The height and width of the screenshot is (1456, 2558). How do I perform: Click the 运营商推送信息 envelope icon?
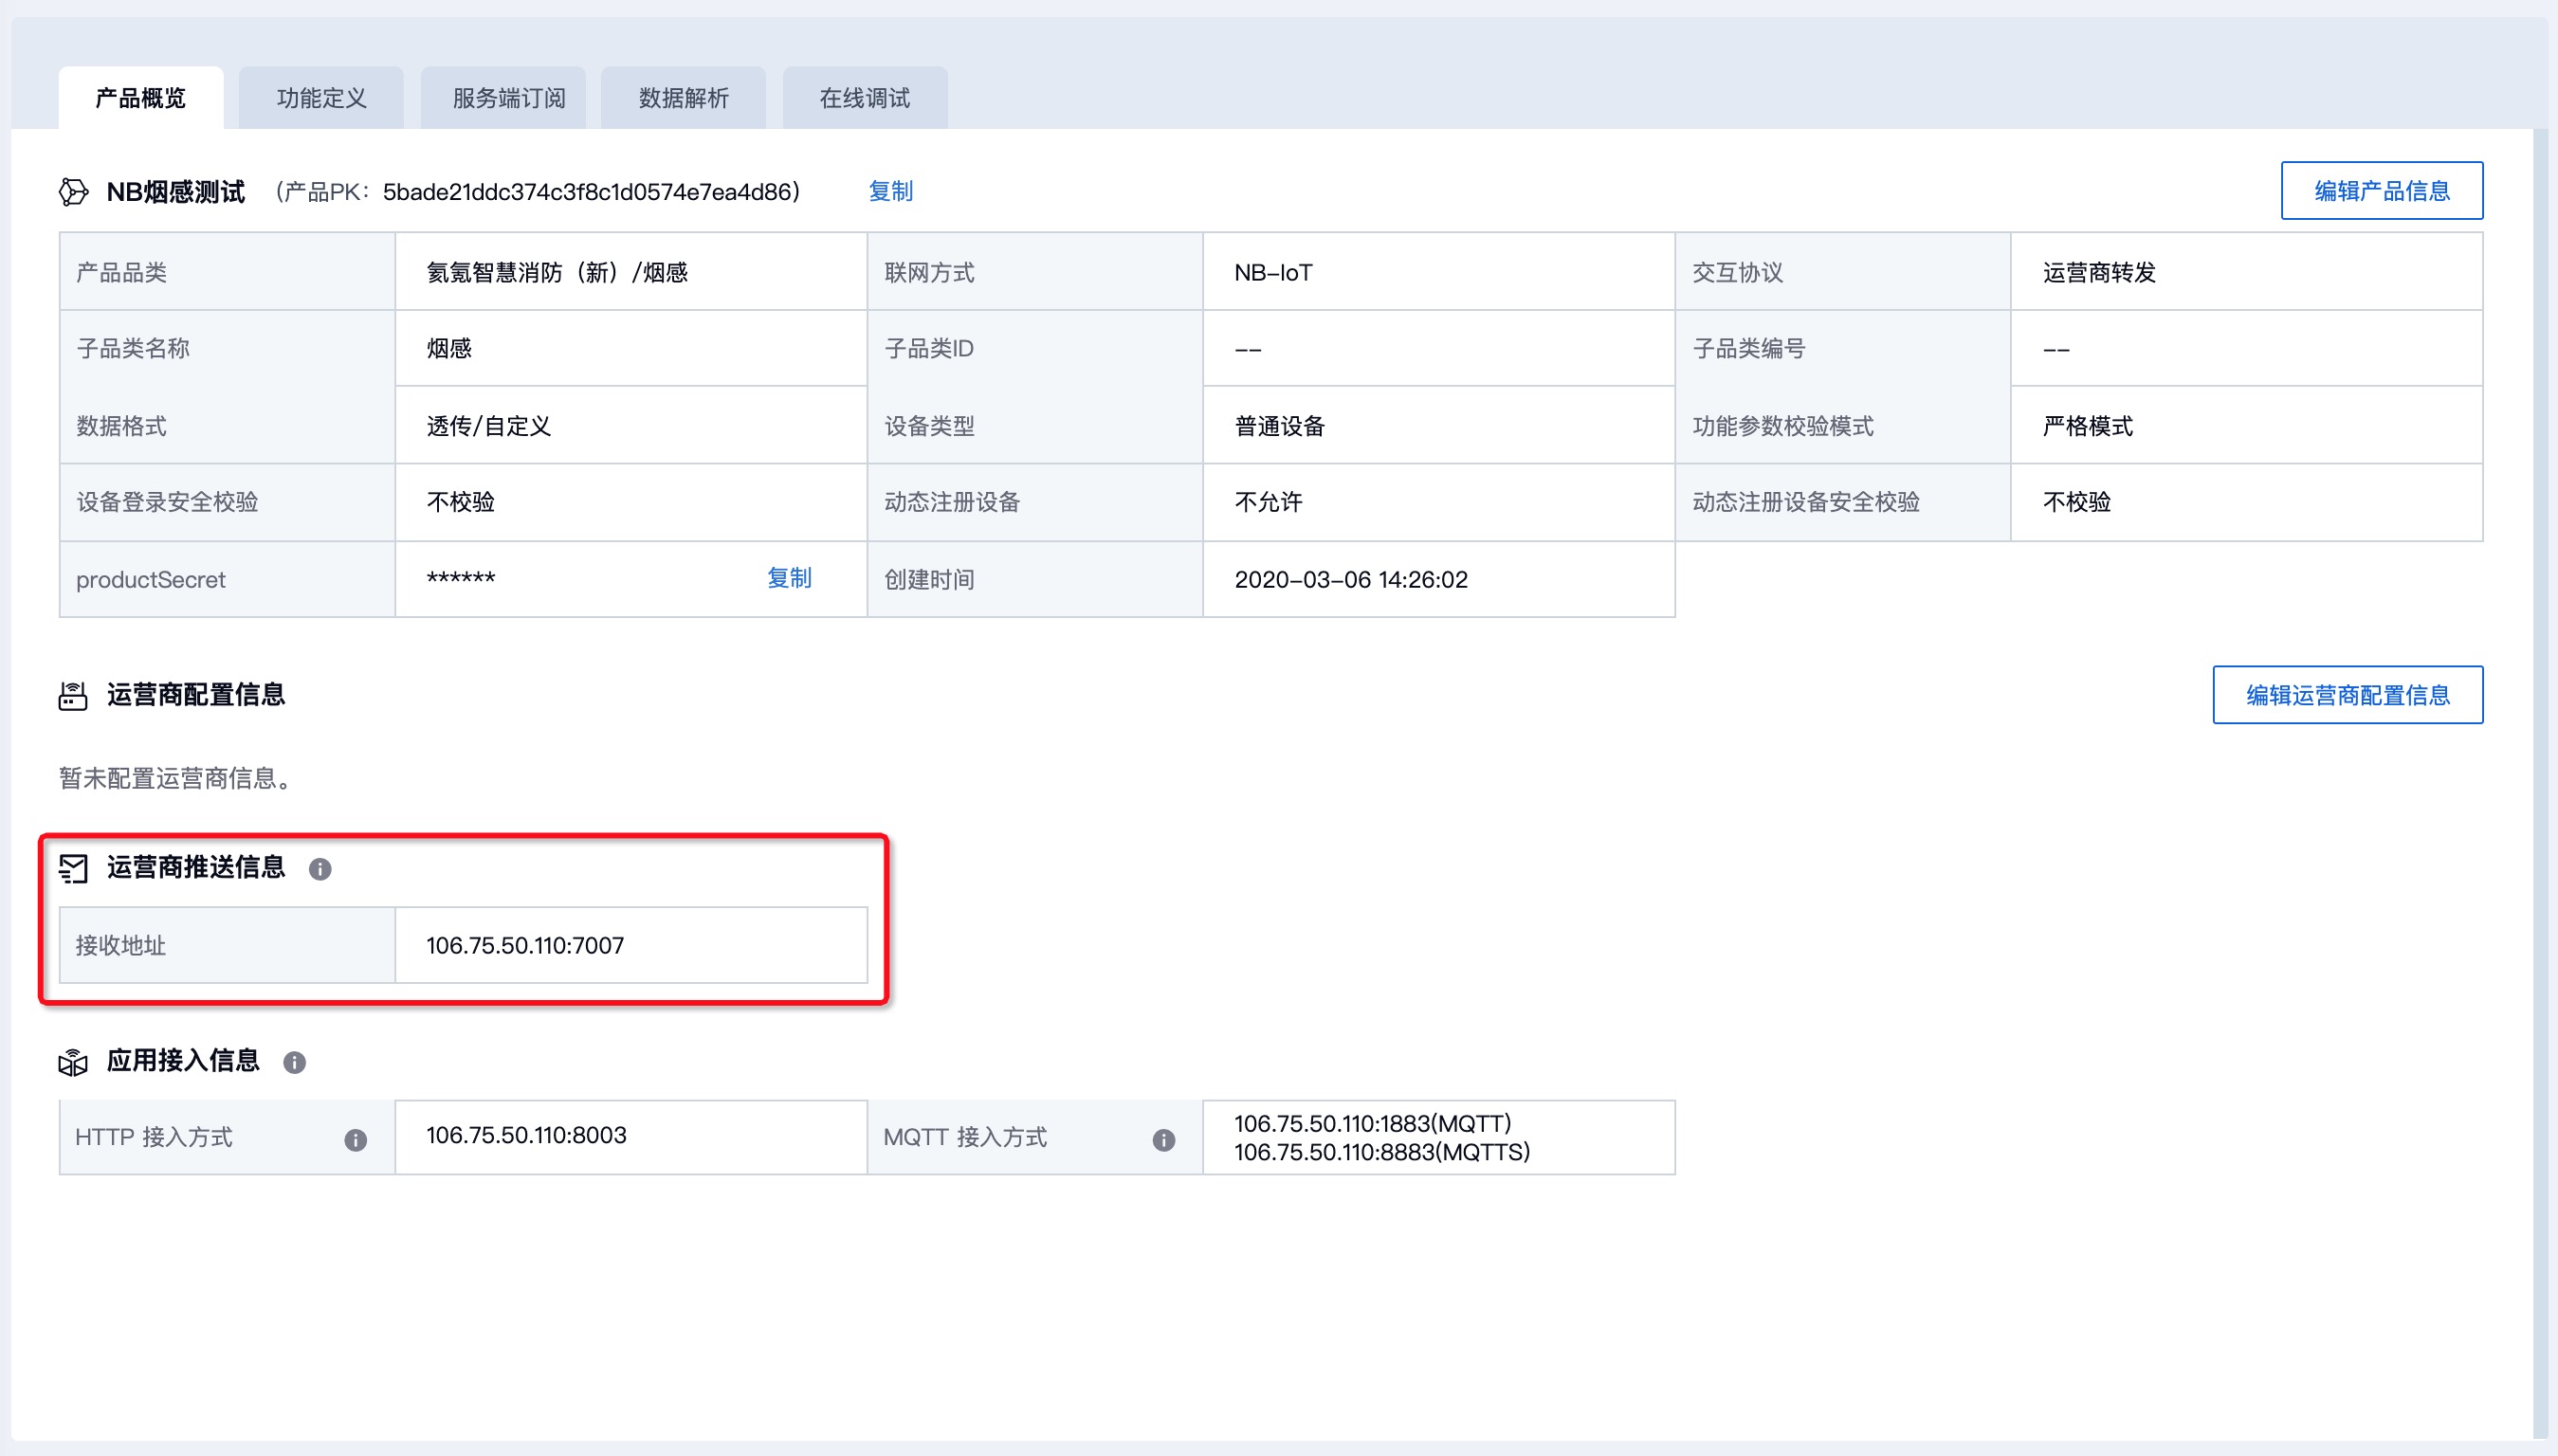point(73,868)
